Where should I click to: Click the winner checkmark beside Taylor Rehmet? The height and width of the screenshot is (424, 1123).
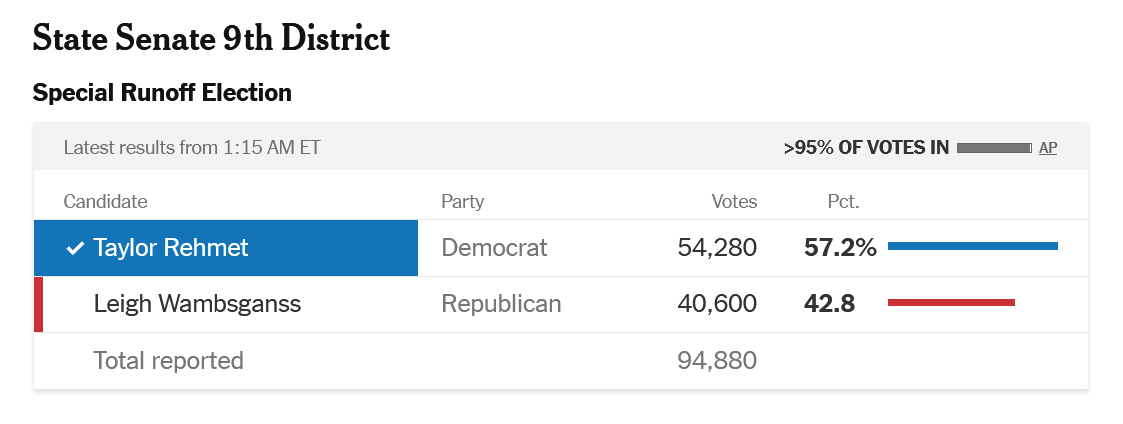75,248
